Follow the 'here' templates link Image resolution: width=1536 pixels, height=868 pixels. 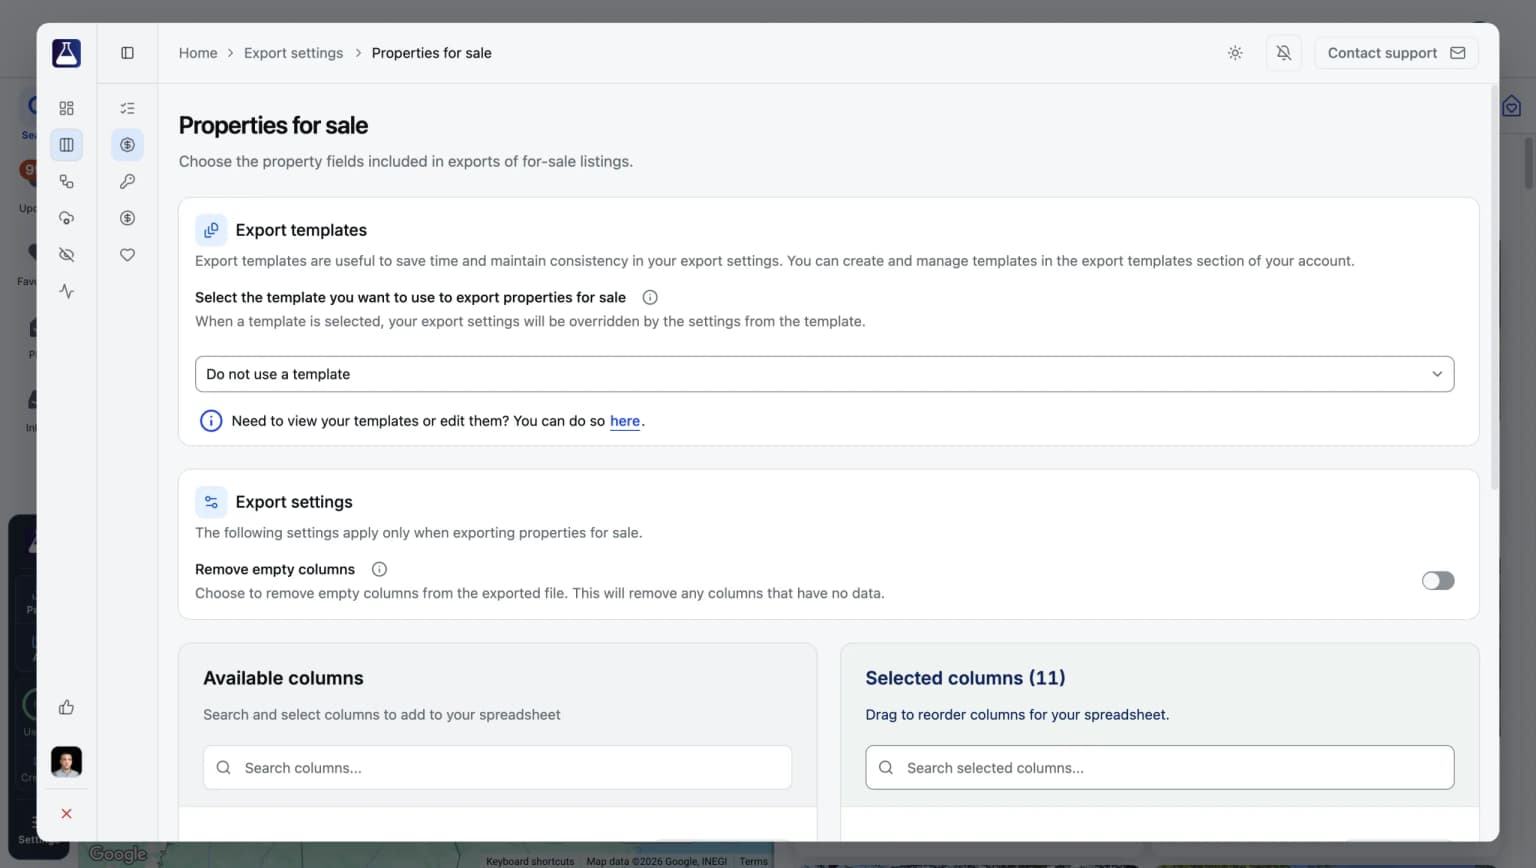point(625,421)
